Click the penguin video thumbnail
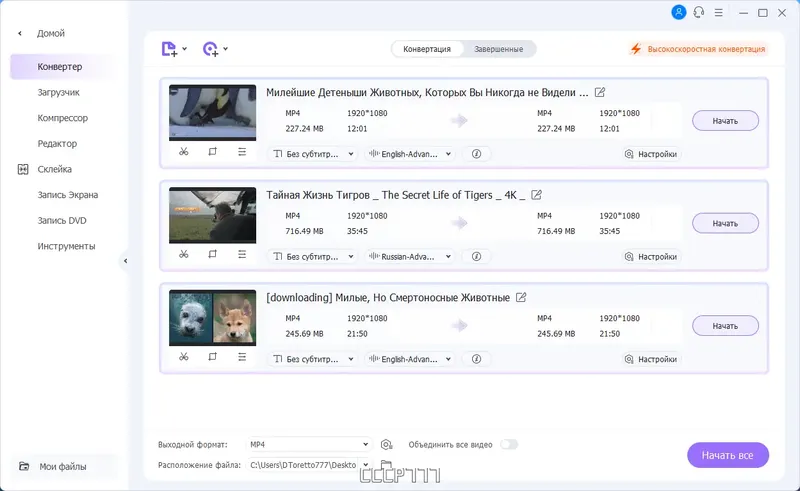 click(212, 112)
